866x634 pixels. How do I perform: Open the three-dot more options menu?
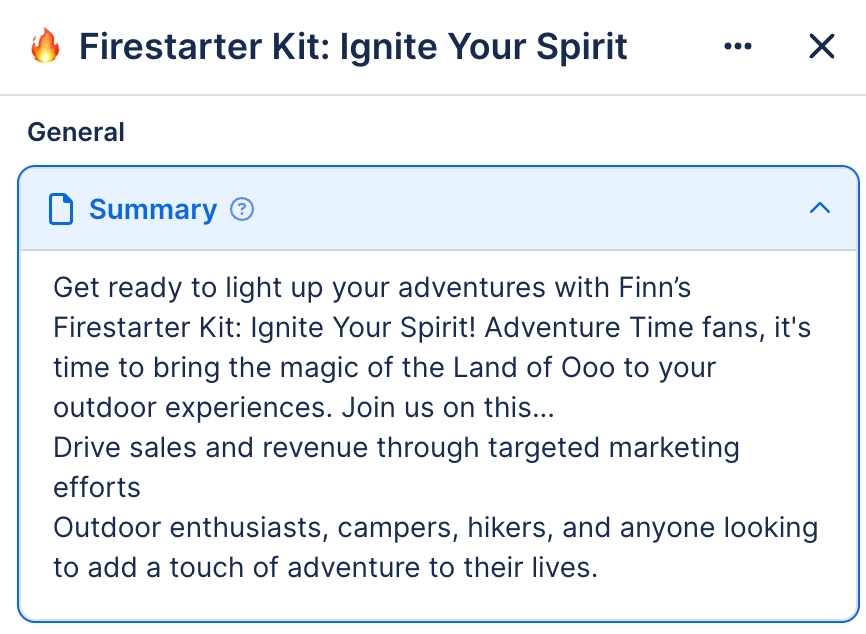[x=737, y=46]
